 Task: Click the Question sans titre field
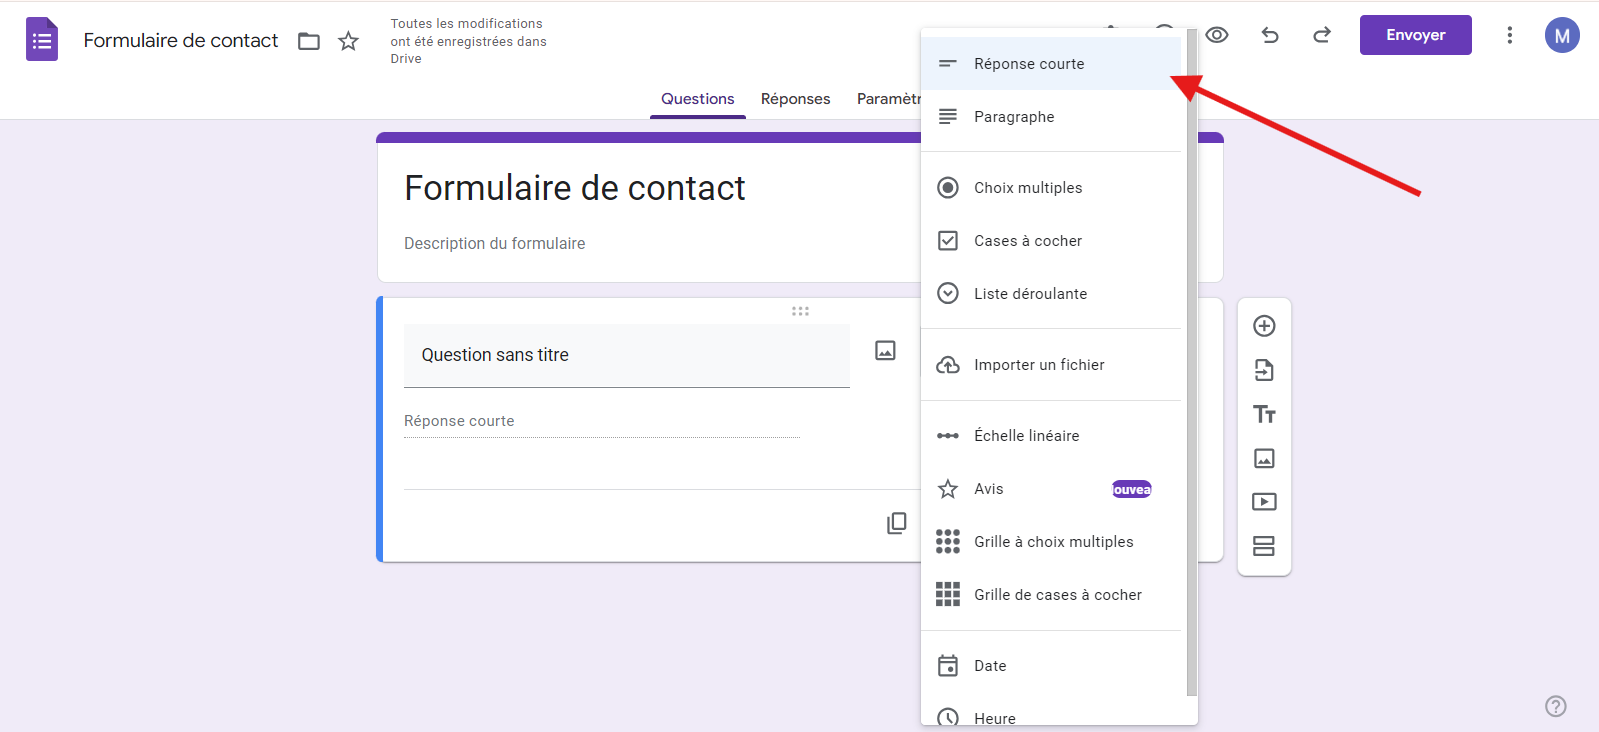[x=626, y=355]
